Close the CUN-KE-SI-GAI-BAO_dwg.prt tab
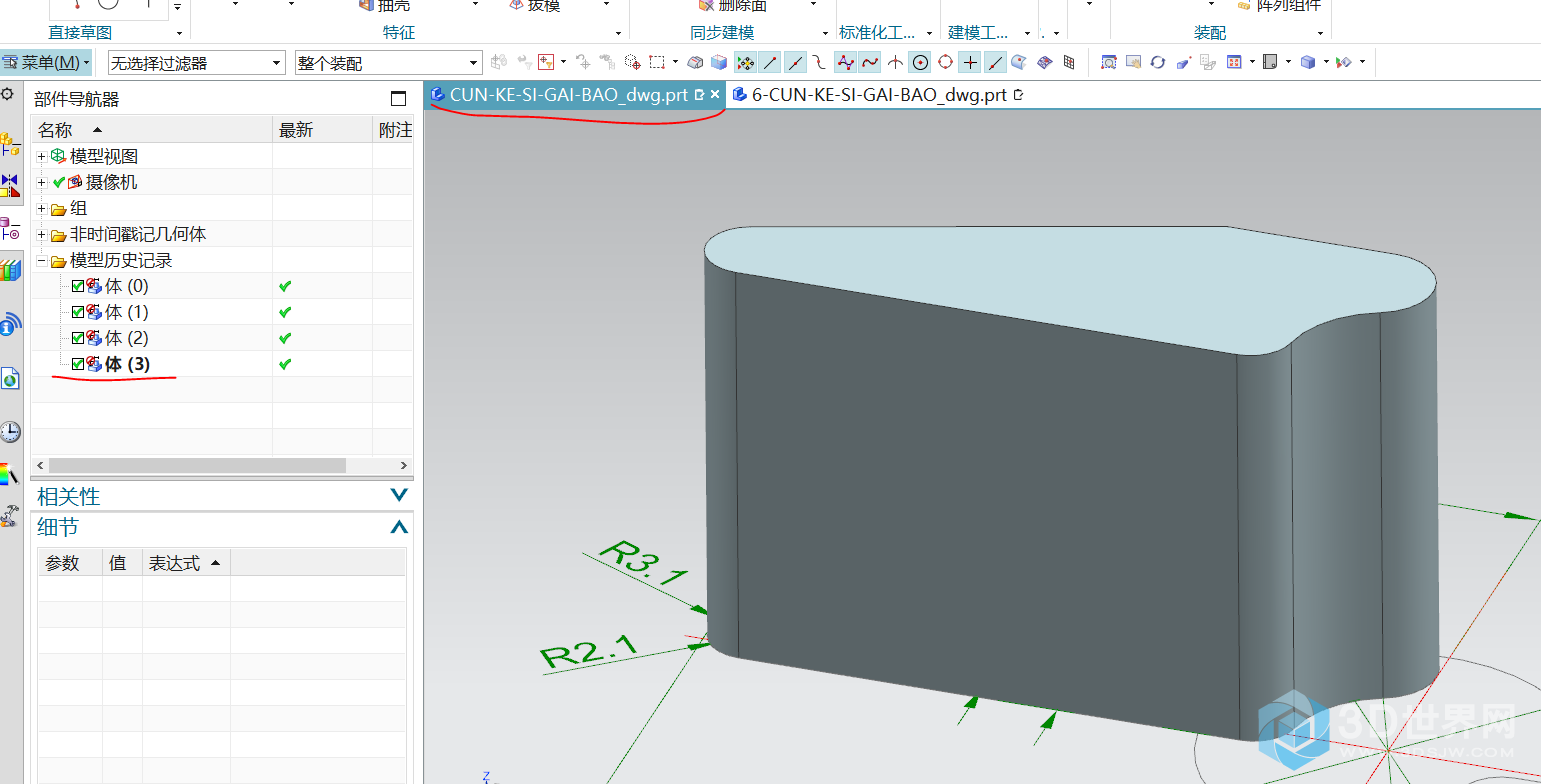 (x=715, y=95)
